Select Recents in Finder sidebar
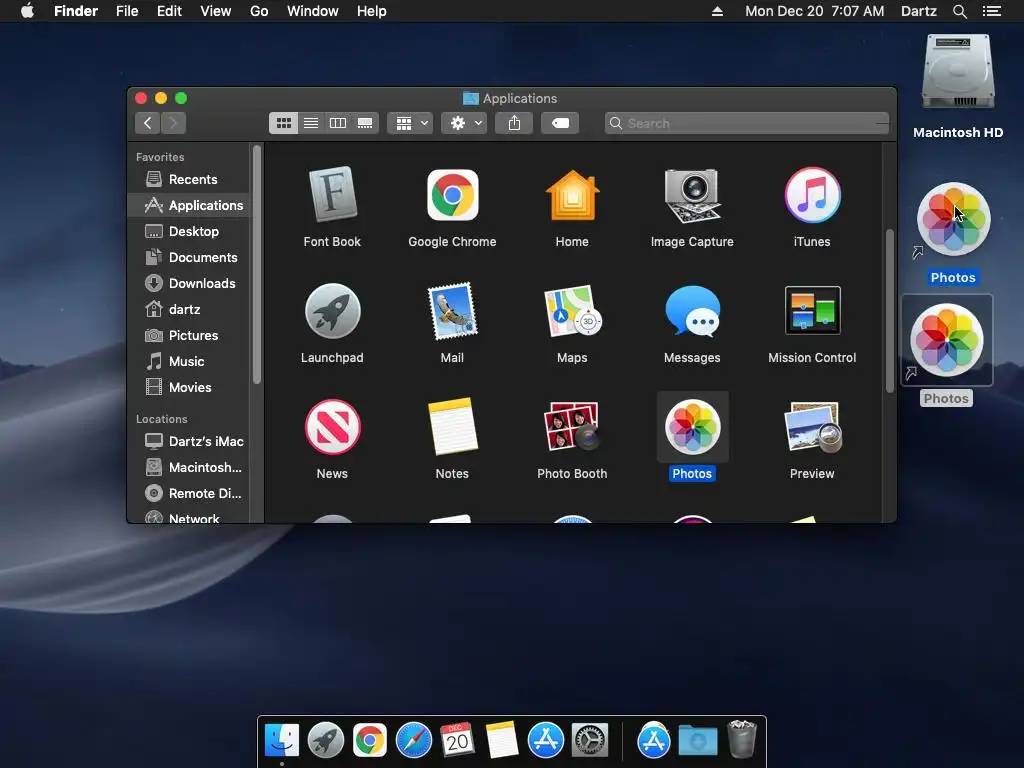The width and height of the screenshot is (1024, 768). [189, 179]
